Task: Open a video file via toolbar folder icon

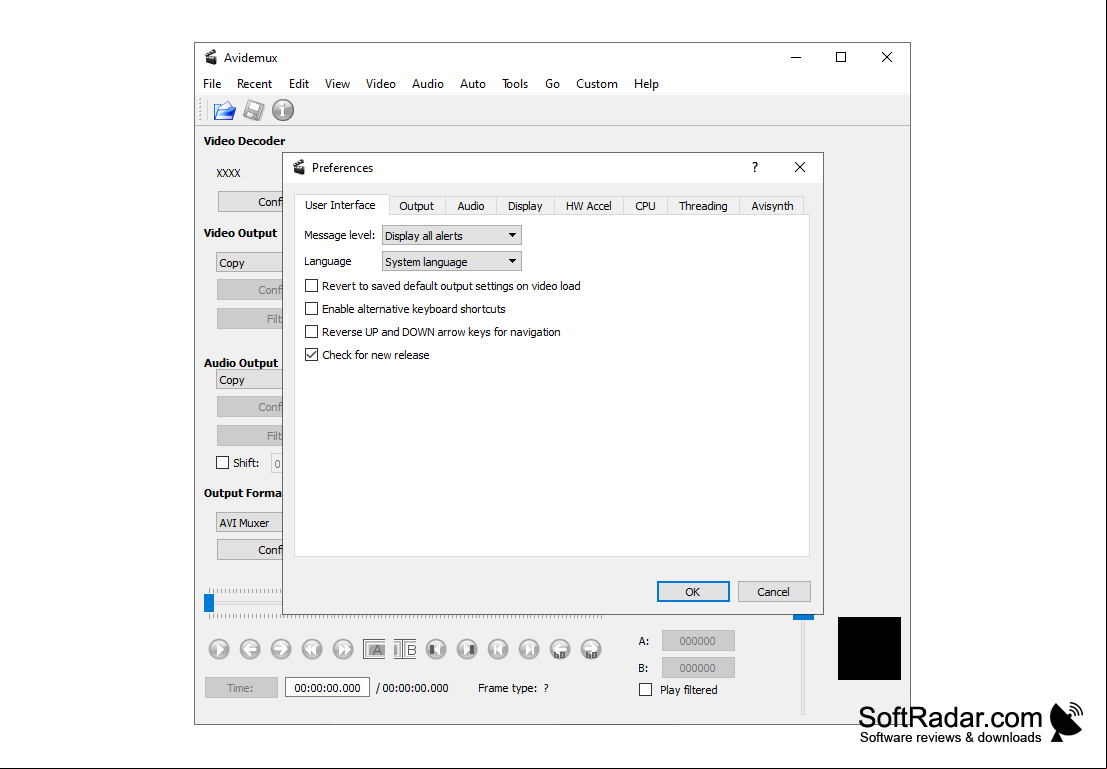Action: [224, 110]
